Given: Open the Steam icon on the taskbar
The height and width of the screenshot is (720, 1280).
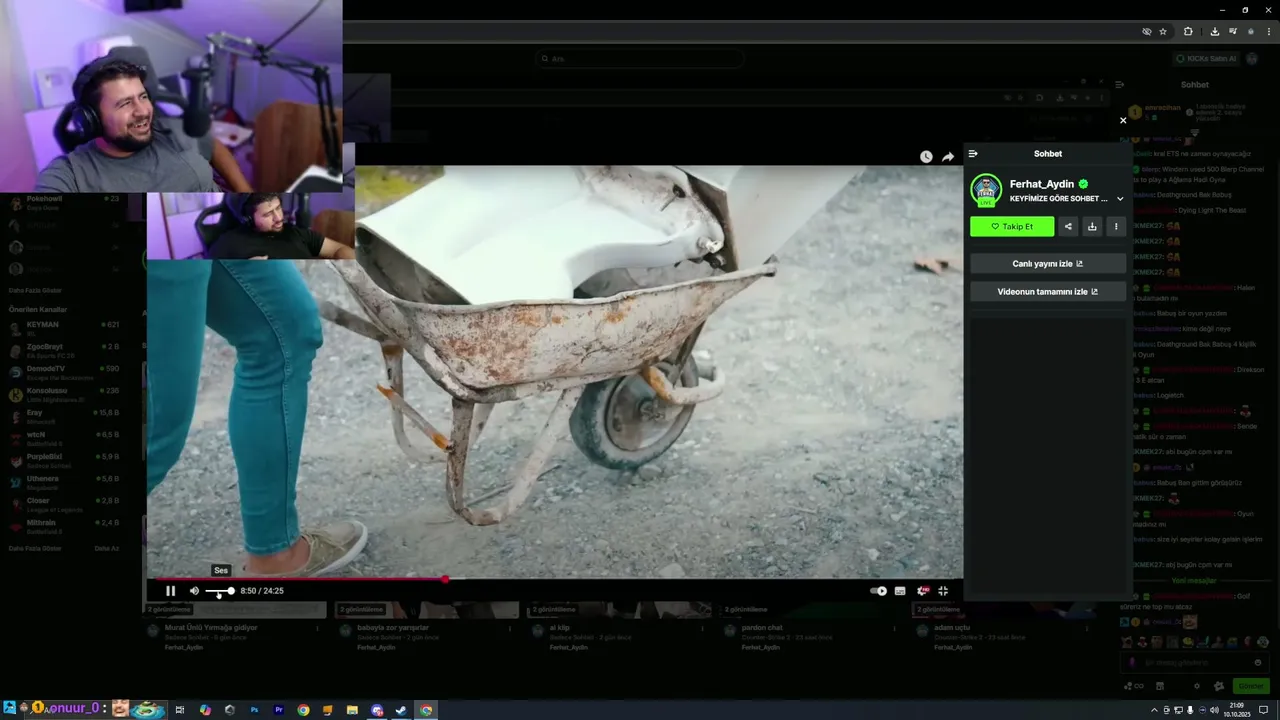Looking at the screenshot, I should point(401,710).
